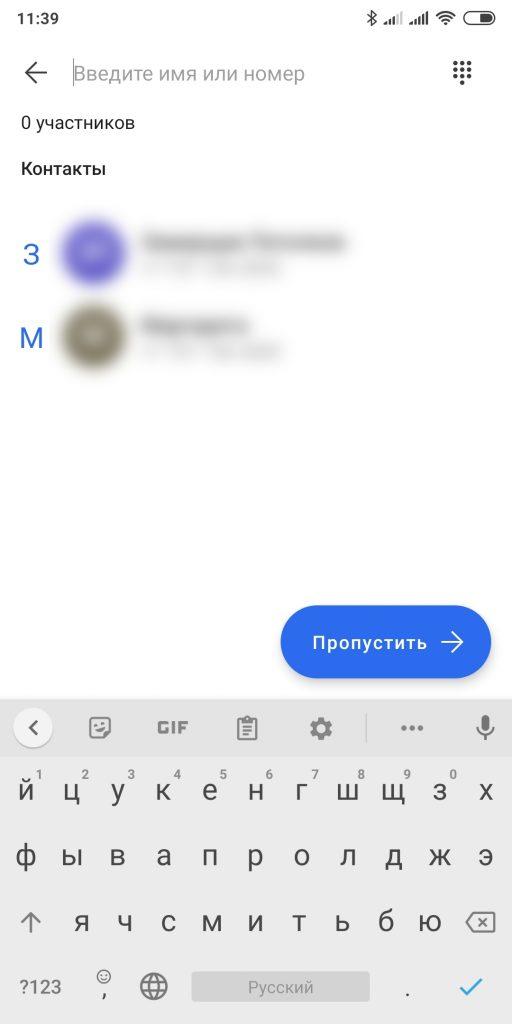Tap the emoji comma key

104,984
